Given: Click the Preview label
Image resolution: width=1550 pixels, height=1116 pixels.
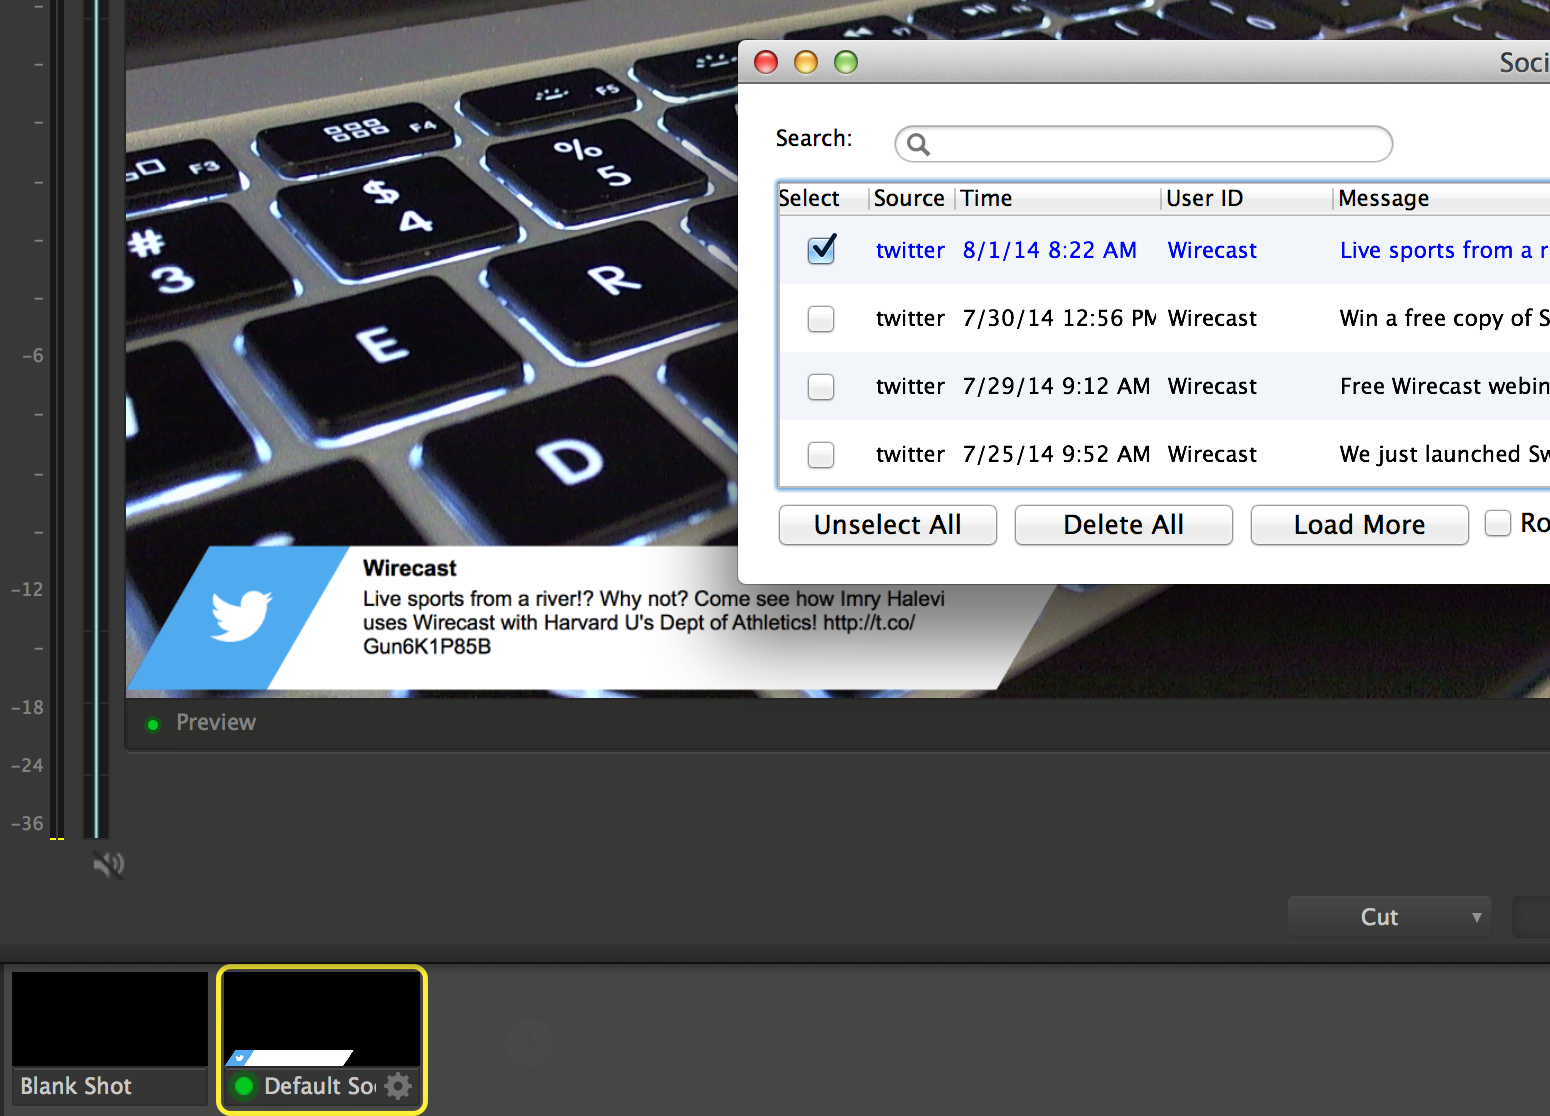Looking at the screenshot, I should click(x=216, y=722).
